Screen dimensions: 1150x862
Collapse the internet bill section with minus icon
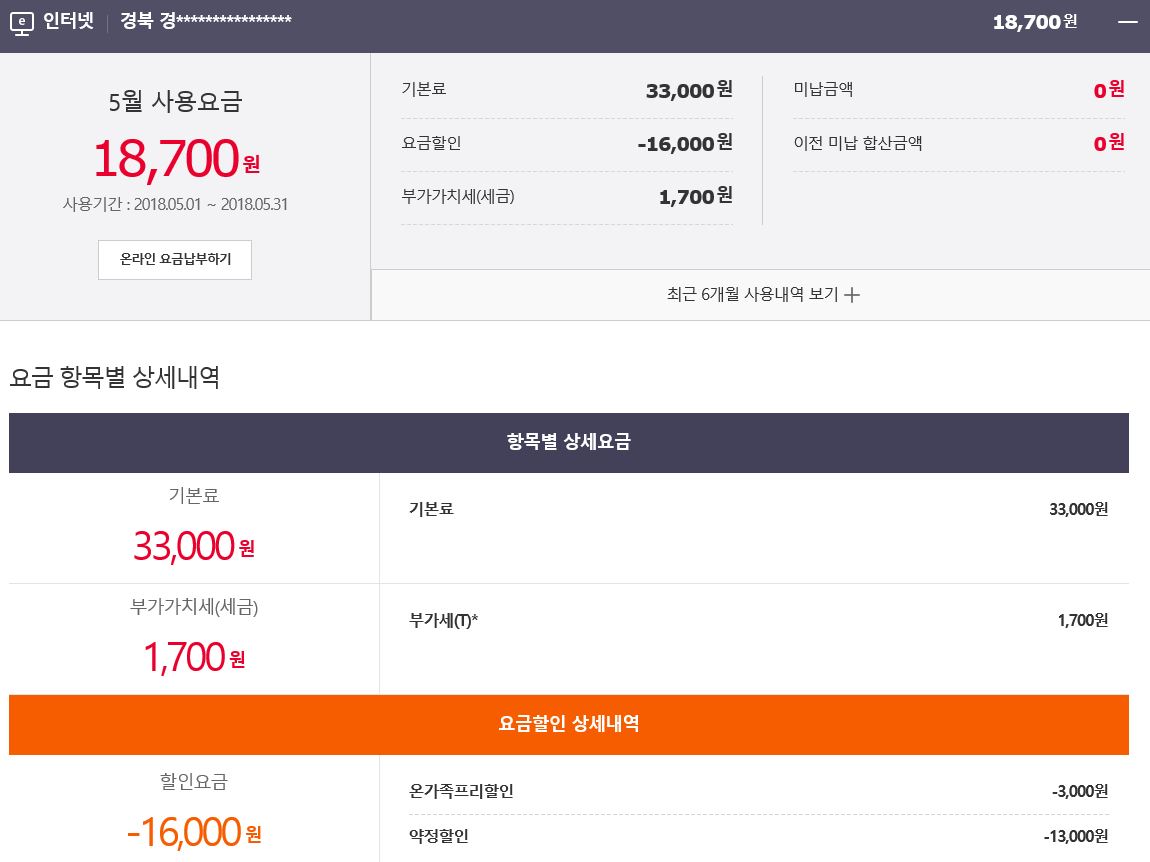pyautogui.click(x=1127, y=22)
